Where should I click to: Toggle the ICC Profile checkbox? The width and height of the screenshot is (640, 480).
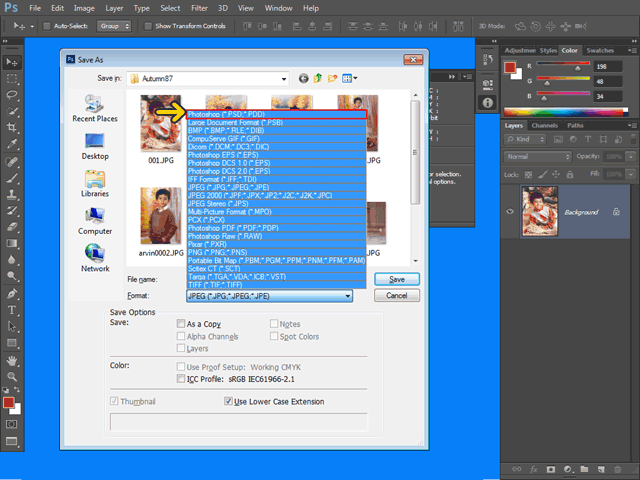[x=180, y=379]
